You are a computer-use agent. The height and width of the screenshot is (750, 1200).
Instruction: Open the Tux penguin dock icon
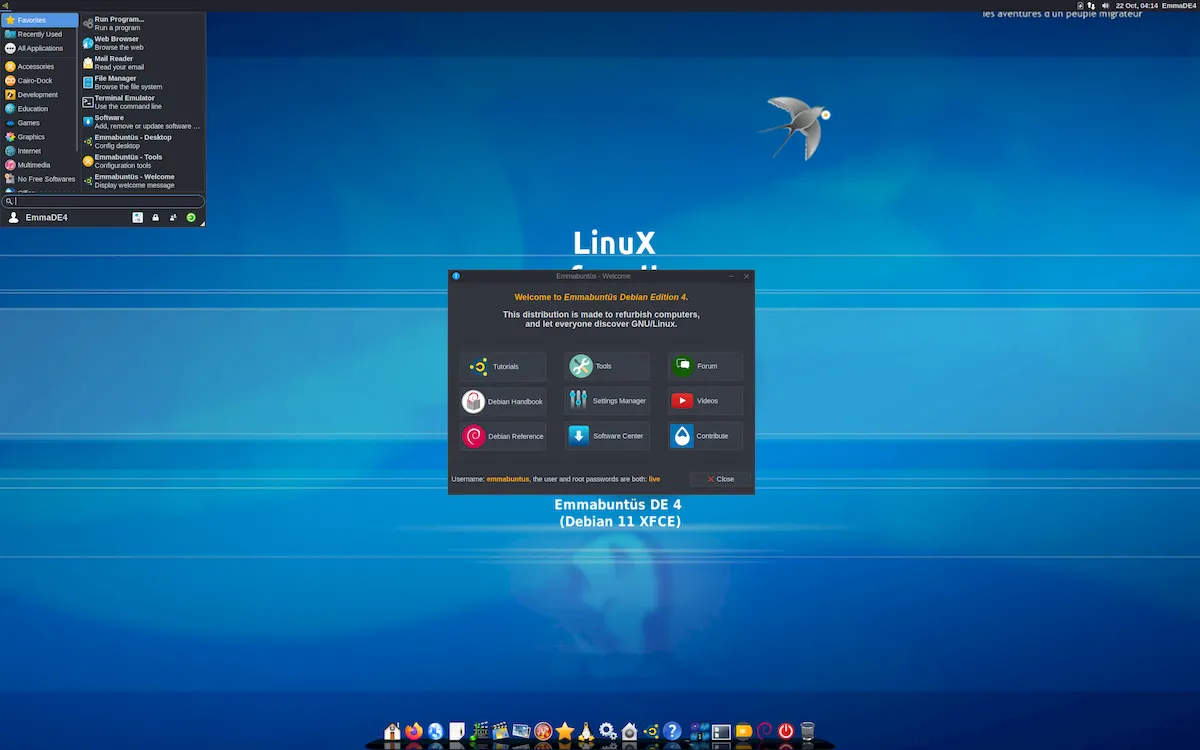click(586, 732)
